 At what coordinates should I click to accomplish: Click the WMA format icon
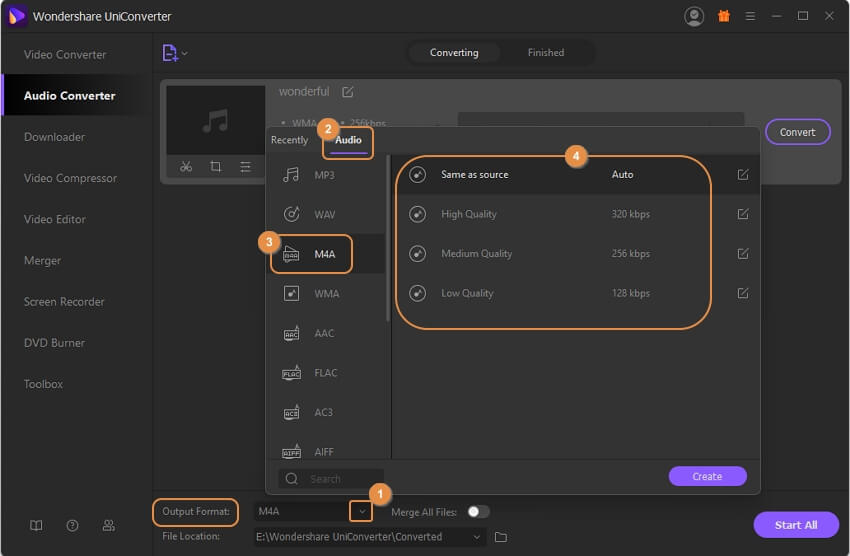(291, 293)
